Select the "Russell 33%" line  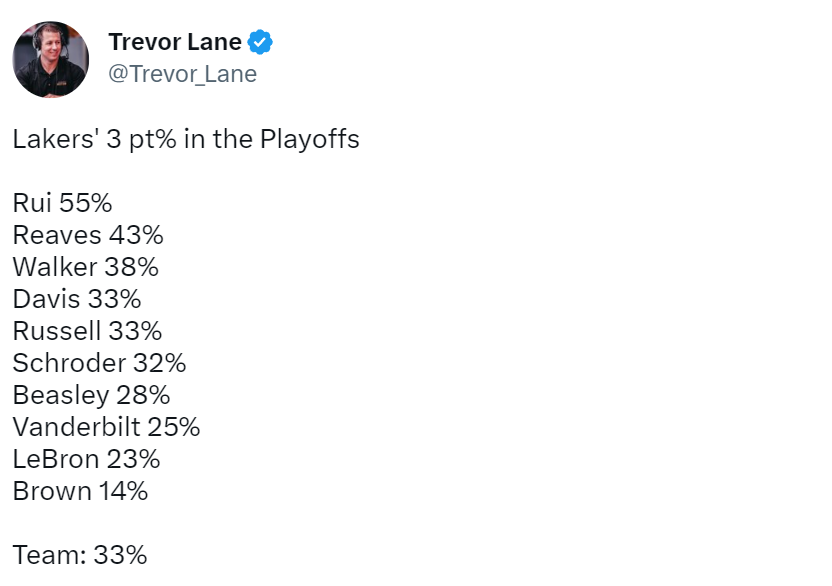[x=87, y=331]
